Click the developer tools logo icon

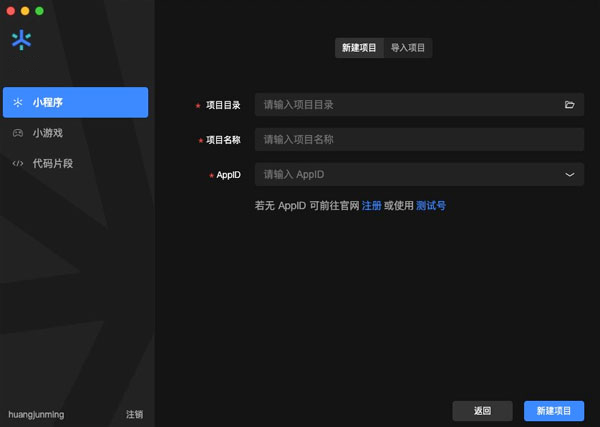pyautogui.click(x=21, y=40)
